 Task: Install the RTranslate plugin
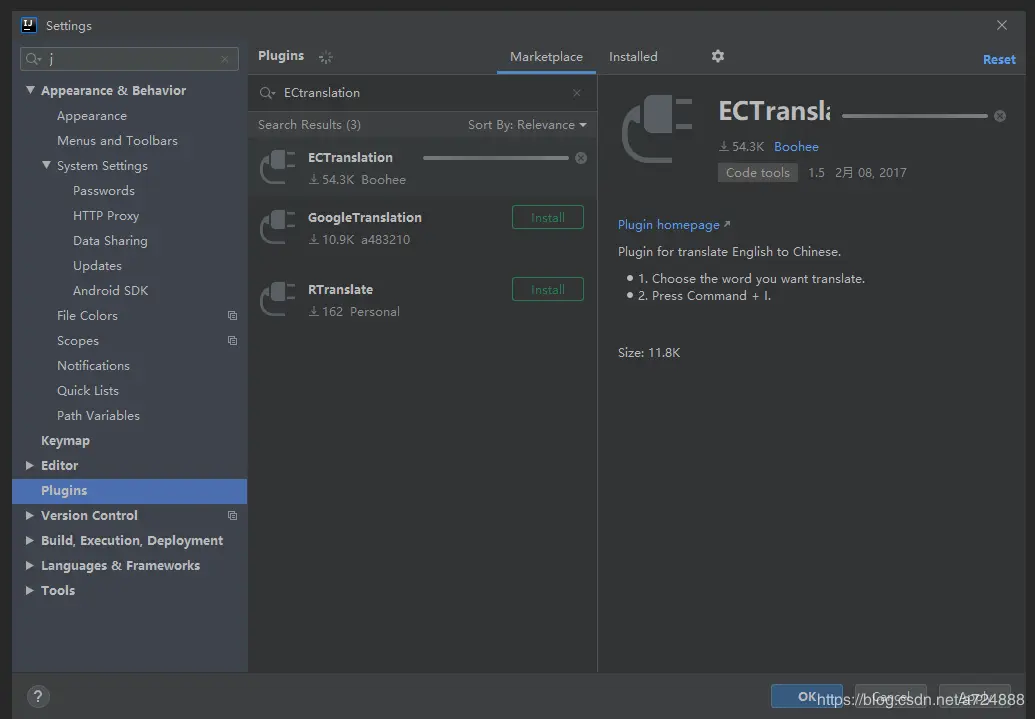point(548,290)
